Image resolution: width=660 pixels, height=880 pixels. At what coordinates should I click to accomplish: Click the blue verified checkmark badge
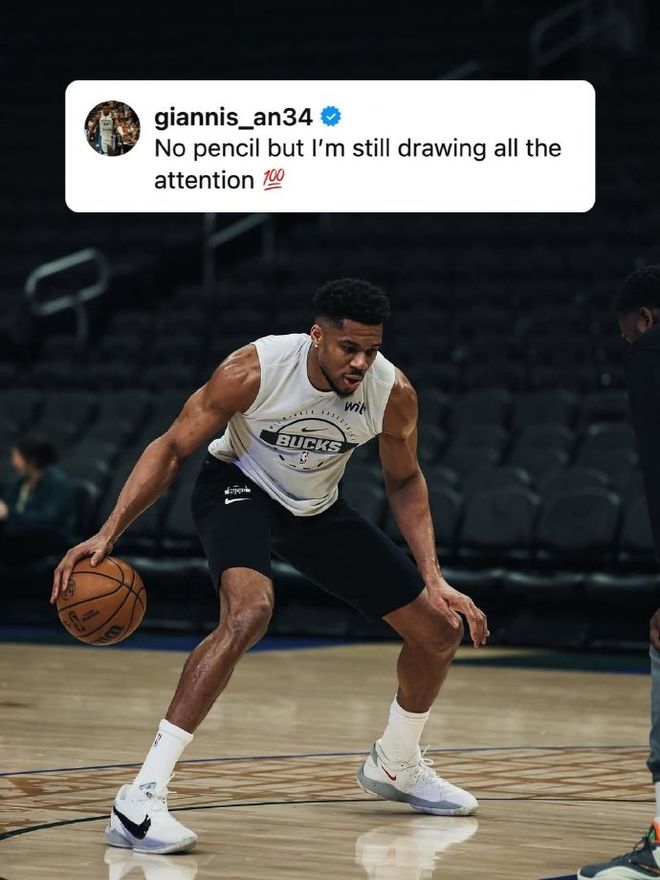pos(331,116)
